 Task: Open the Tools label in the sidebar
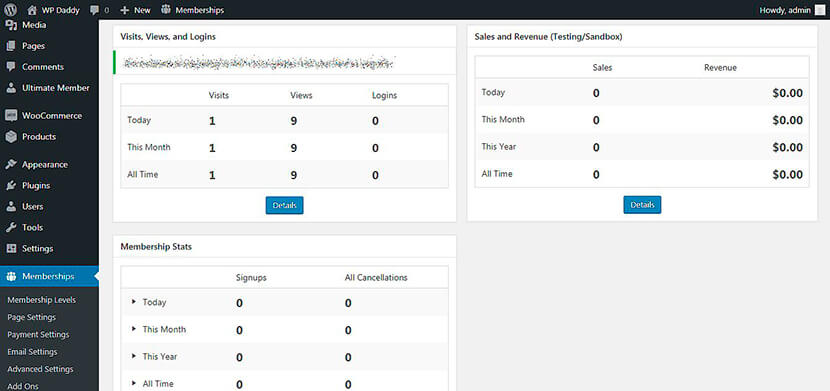point(32,228)
